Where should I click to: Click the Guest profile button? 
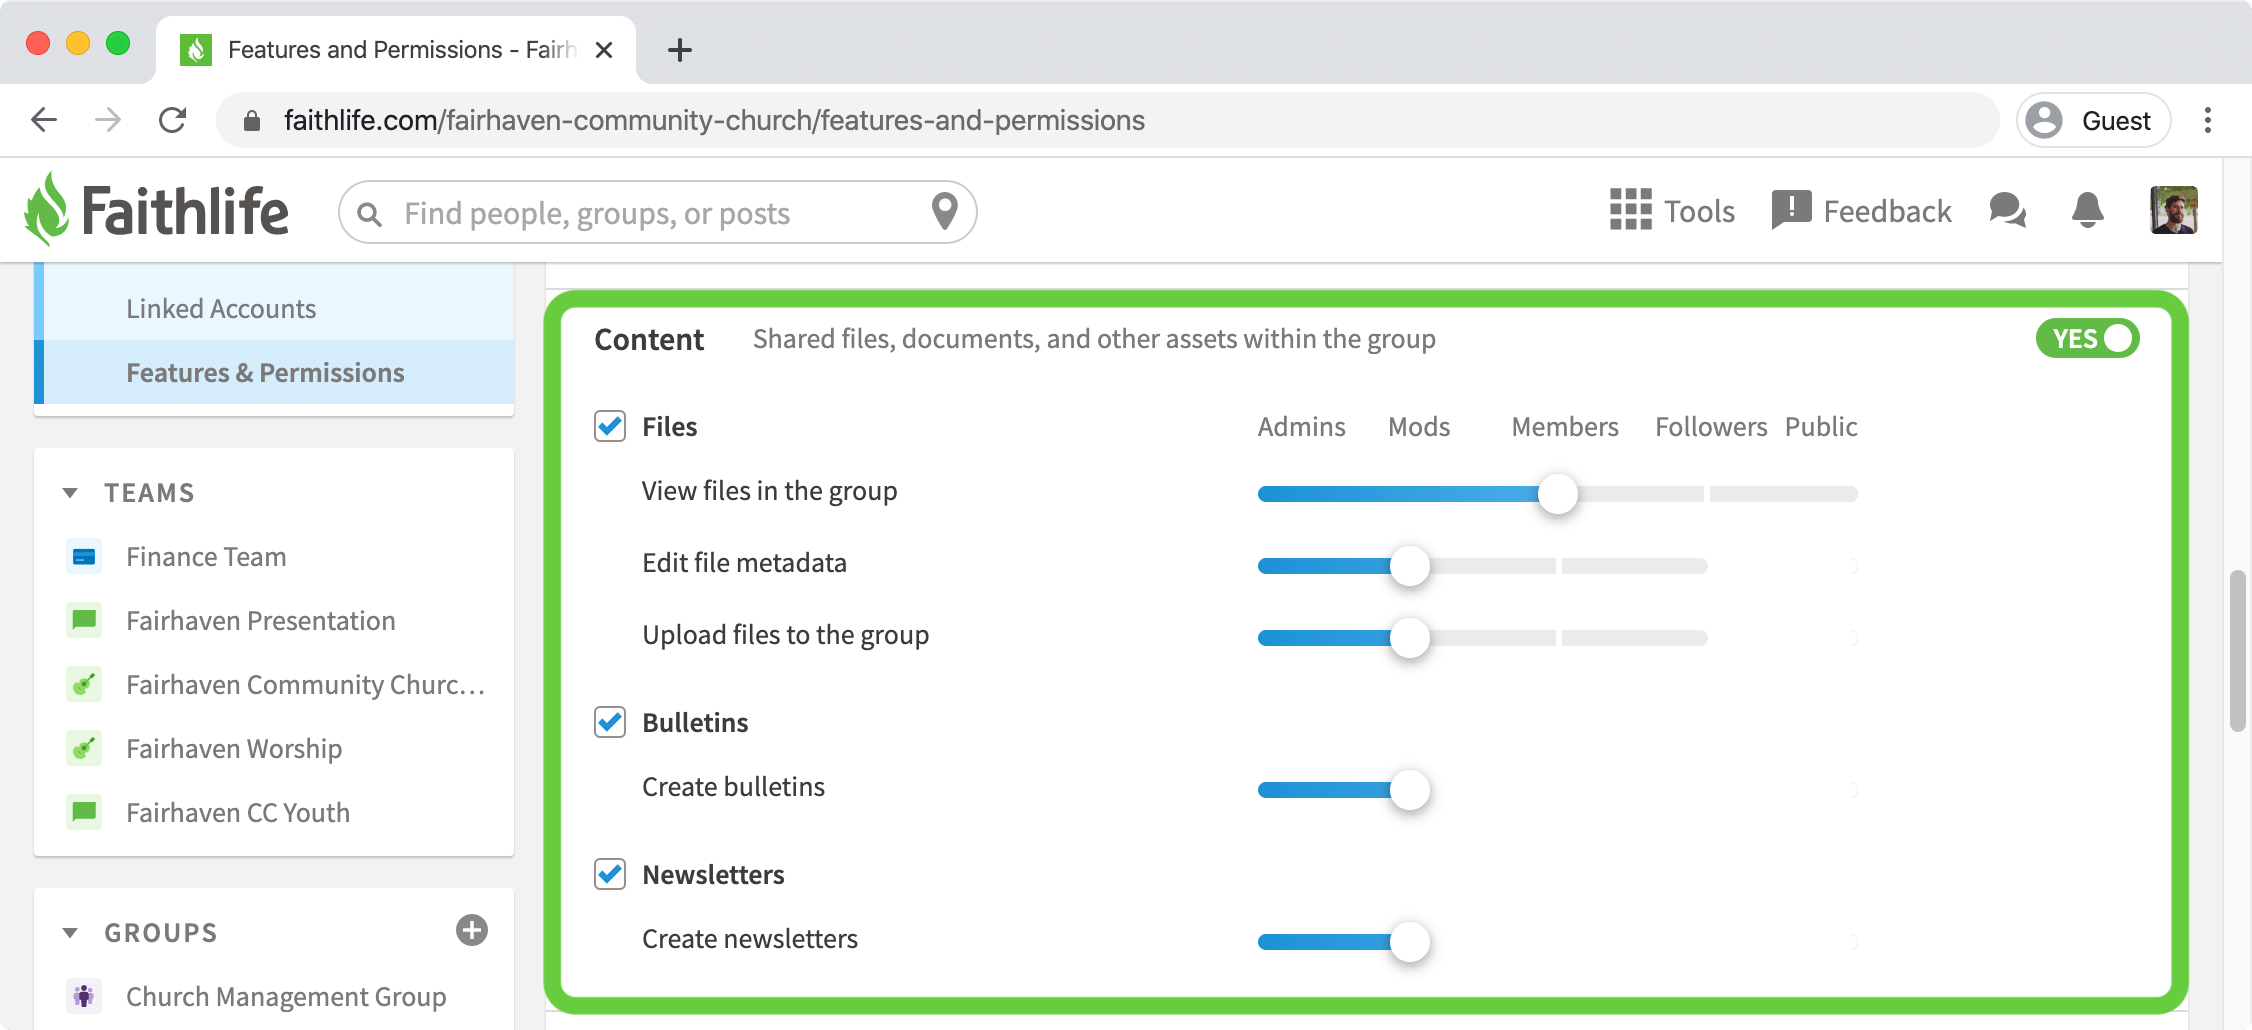click(x=2093, y=120)
